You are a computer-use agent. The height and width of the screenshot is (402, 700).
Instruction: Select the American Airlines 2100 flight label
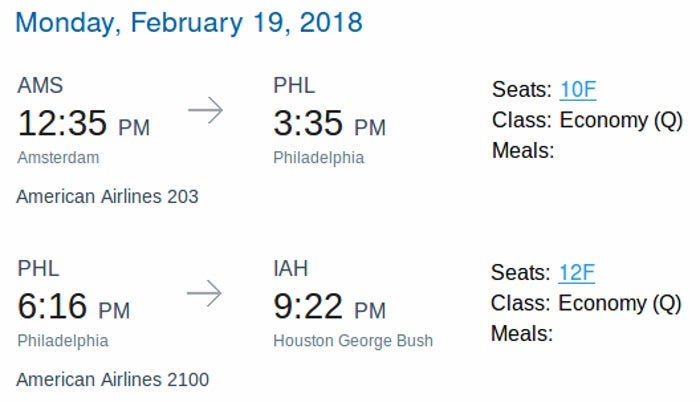click(x=112, y=379)
